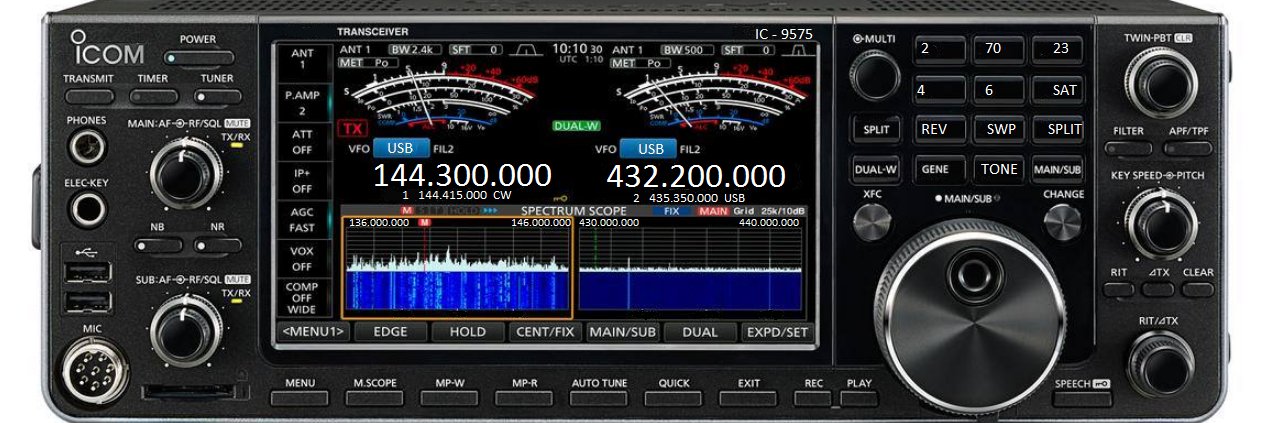Image resolution: width=1269 pixels, height=423 pixels.
Task: Toggle the TRANSMIT button
Action: click(89, 97)
